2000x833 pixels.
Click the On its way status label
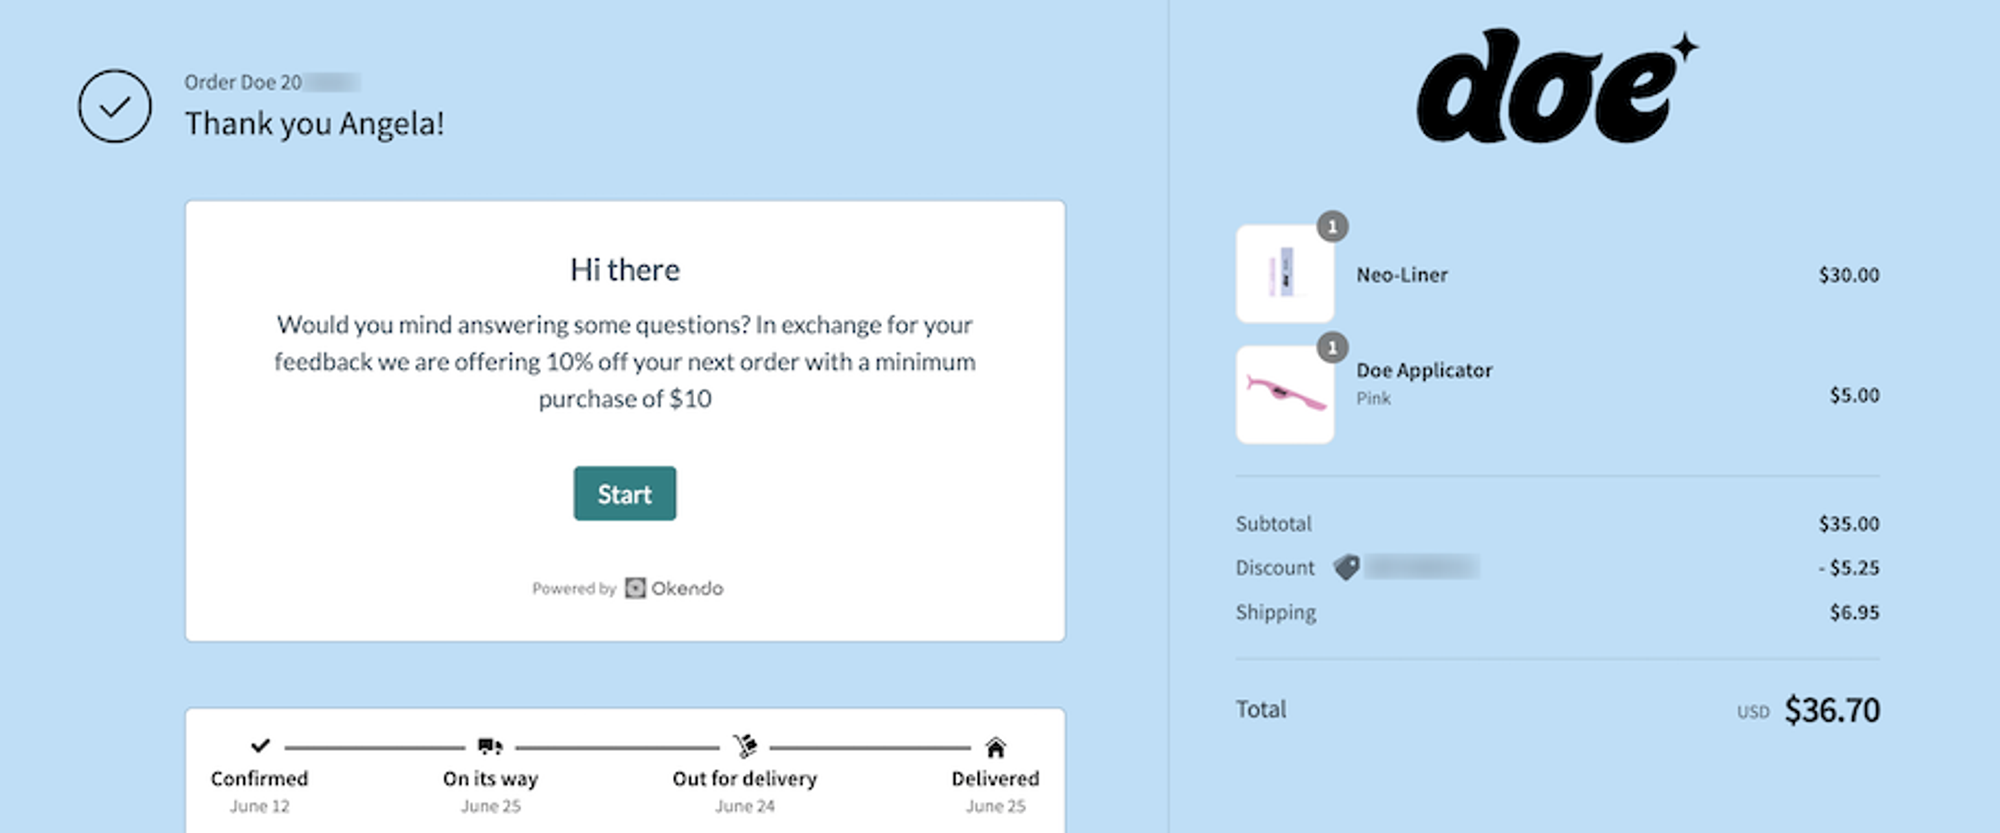pos(490,778)
